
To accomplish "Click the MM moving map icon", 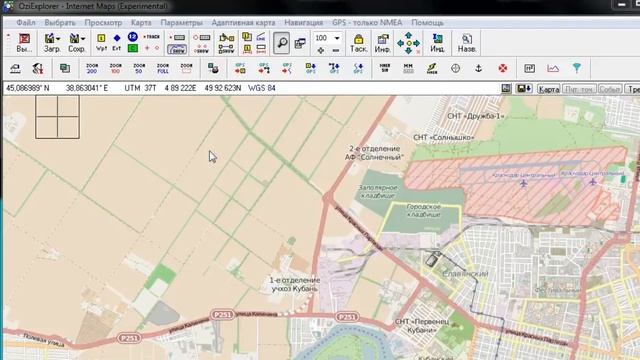I will [408, 68].
